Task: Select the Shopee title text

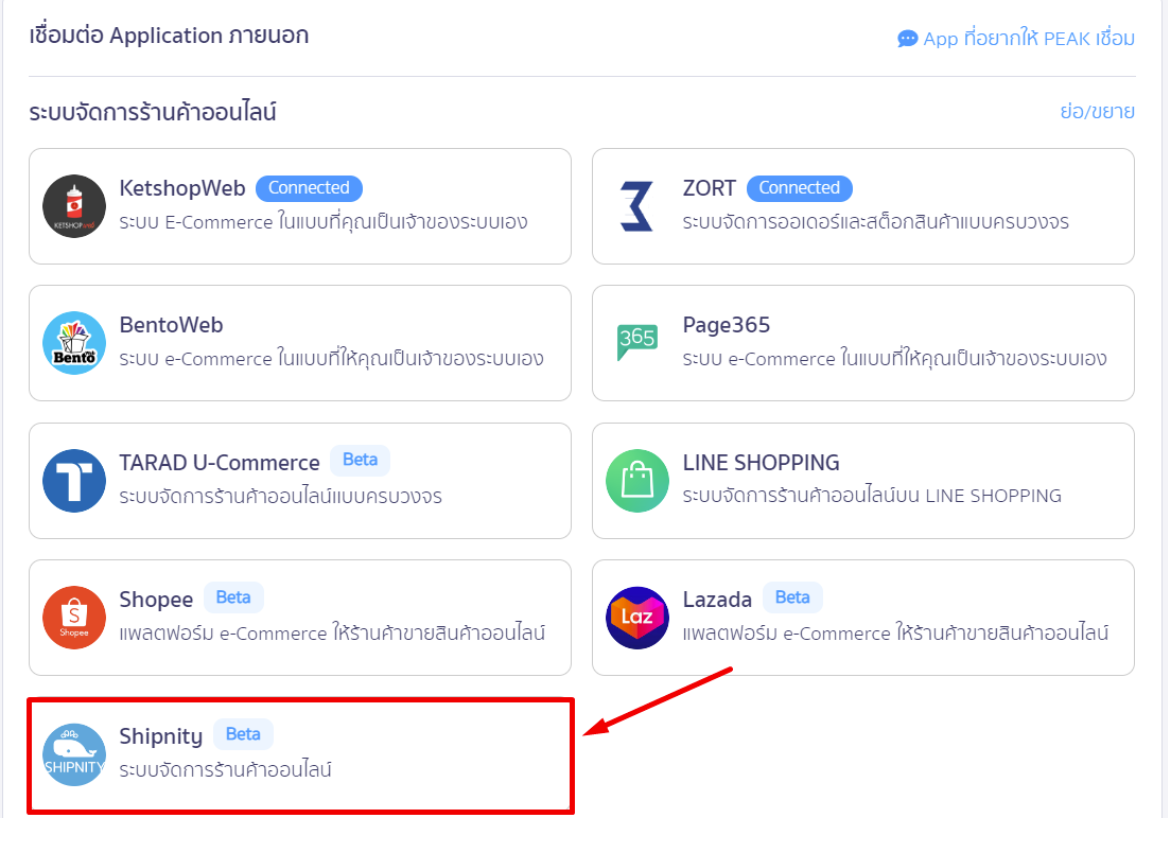Action: click(156, 600)
